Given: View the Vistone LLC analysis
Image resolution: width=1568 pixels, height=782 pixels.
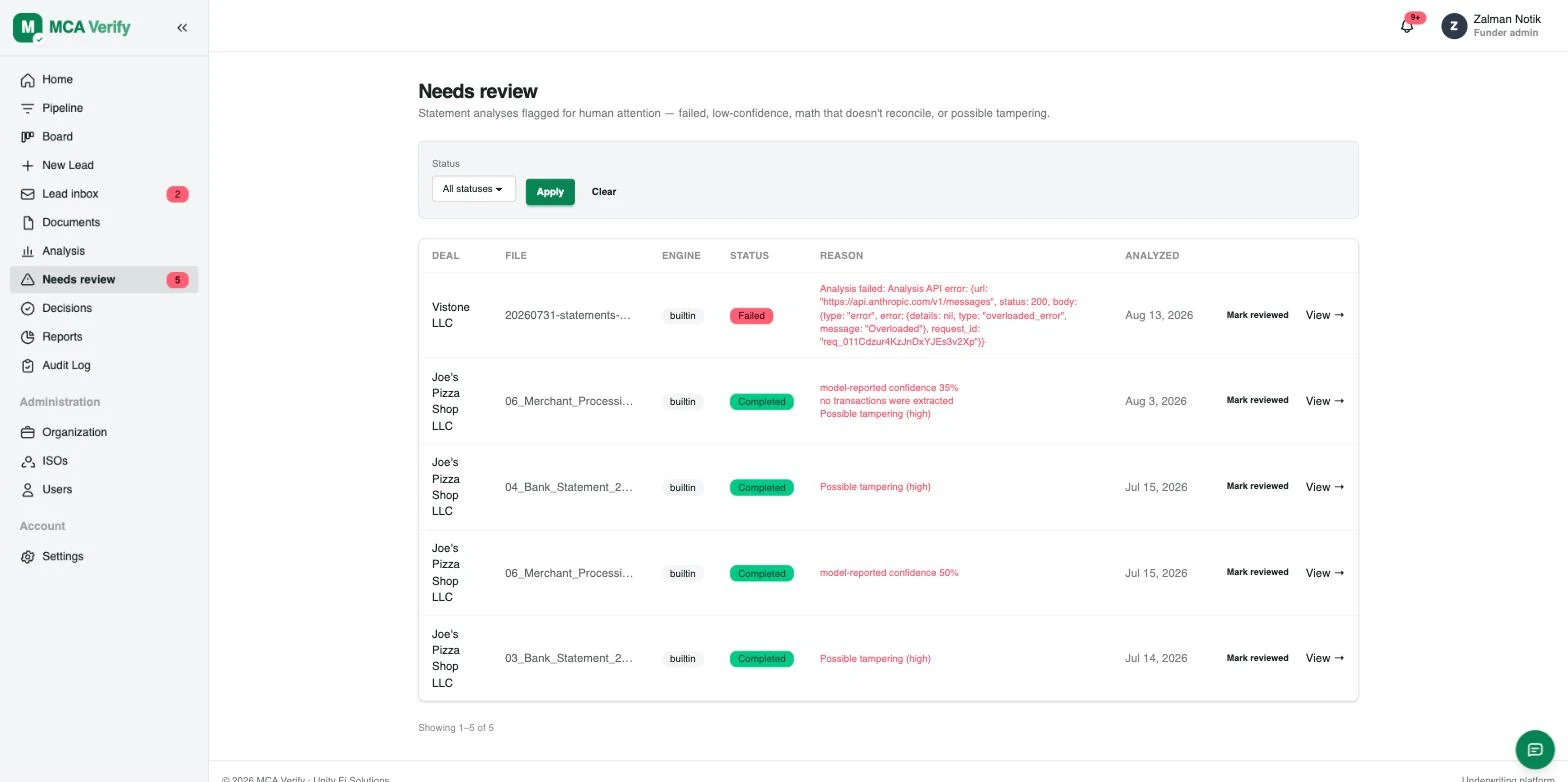Looking at the screenshot, I should click(x=1325, y=315).
